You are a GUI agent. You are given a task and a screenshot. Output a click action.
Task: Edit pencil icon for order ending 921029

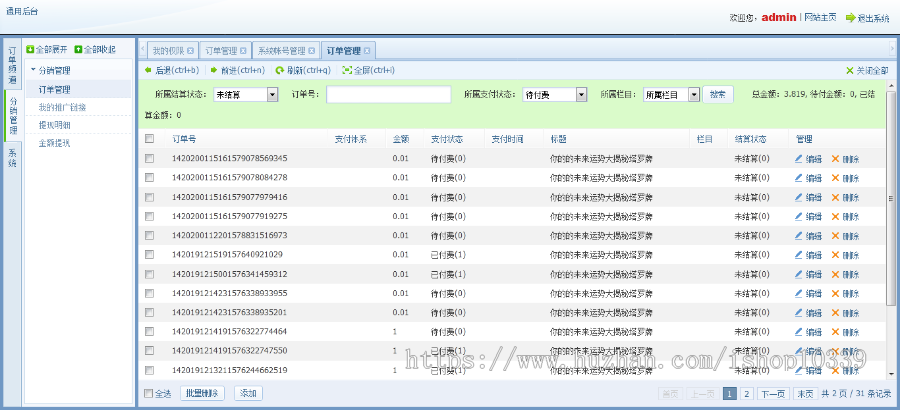[x=798, y=255]
